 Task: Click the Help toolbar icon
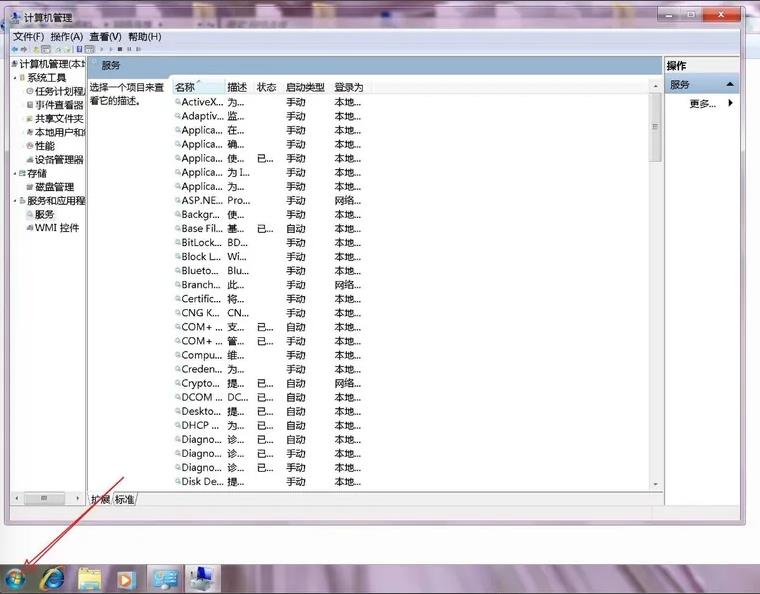tap(79, 49)
